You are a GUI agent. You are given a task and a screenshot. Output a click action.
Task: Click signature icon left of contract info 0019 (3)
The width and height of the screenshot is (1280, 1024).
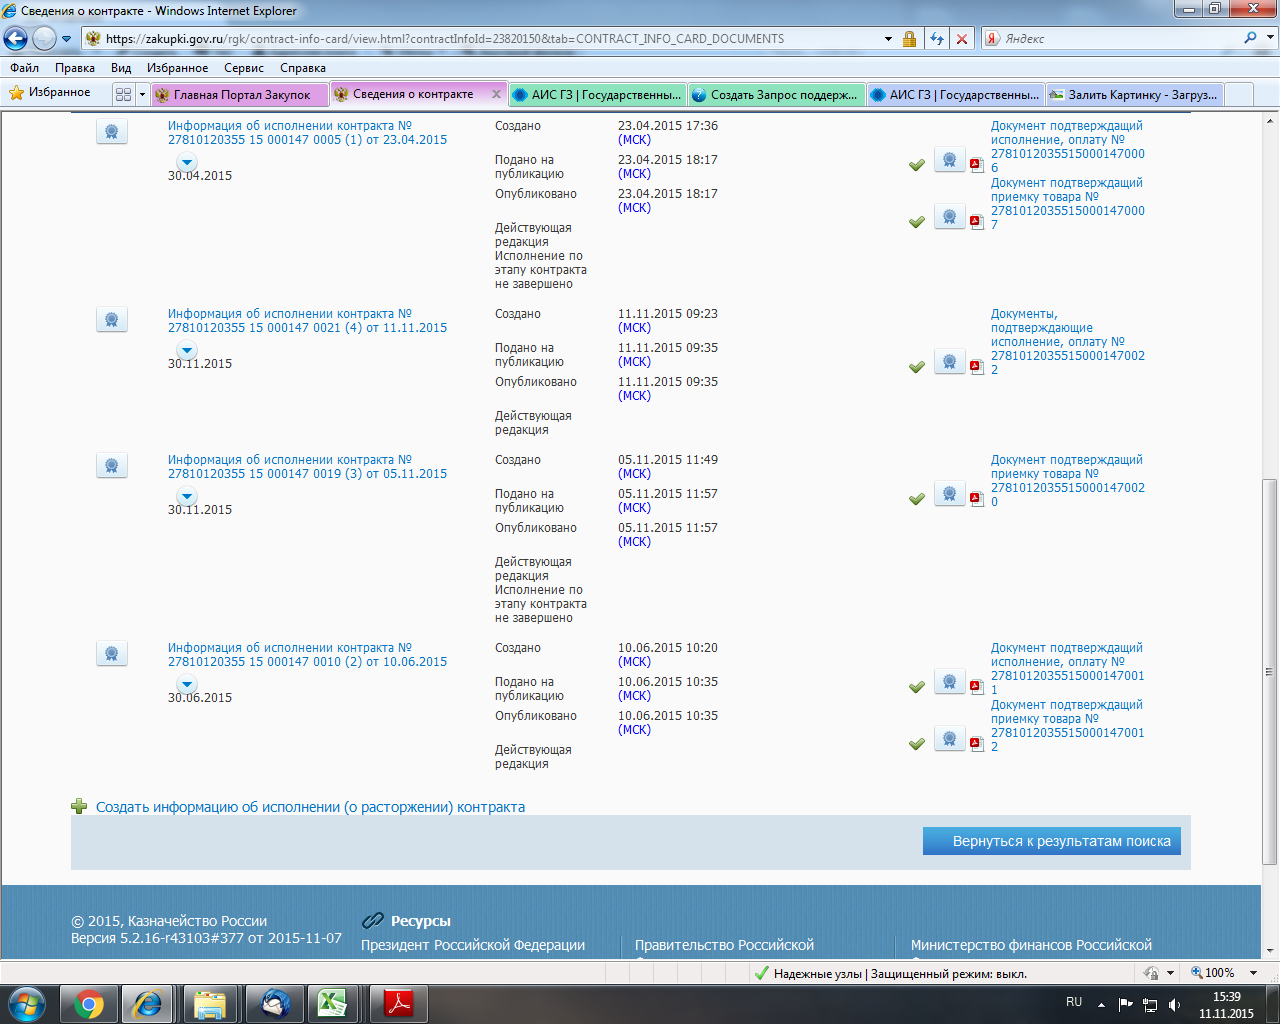click(x=112, y=465)
